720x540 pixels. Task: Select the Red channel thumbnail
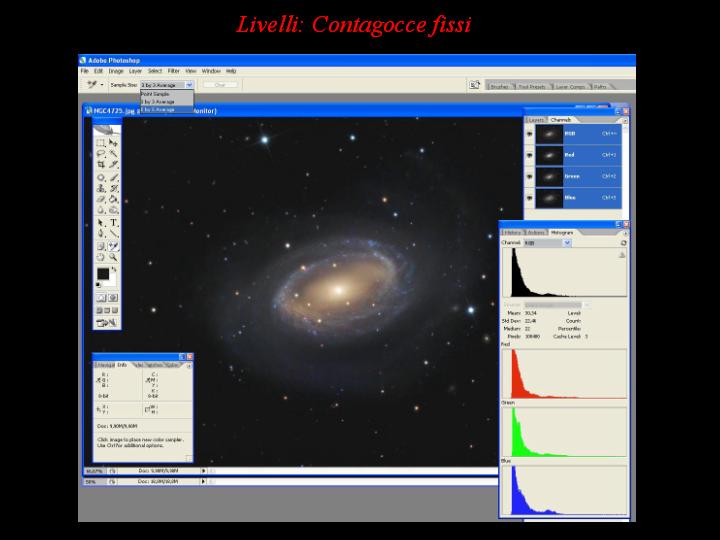pyautogui.click(x=549, y=155)
